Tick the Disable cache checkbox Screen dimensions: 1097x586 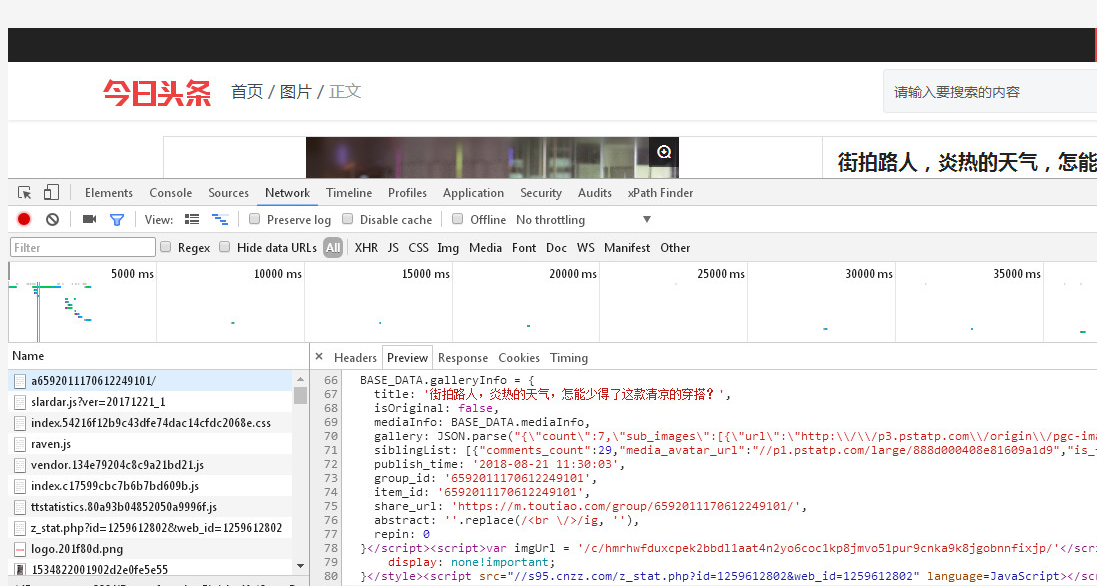click(348, 219)
